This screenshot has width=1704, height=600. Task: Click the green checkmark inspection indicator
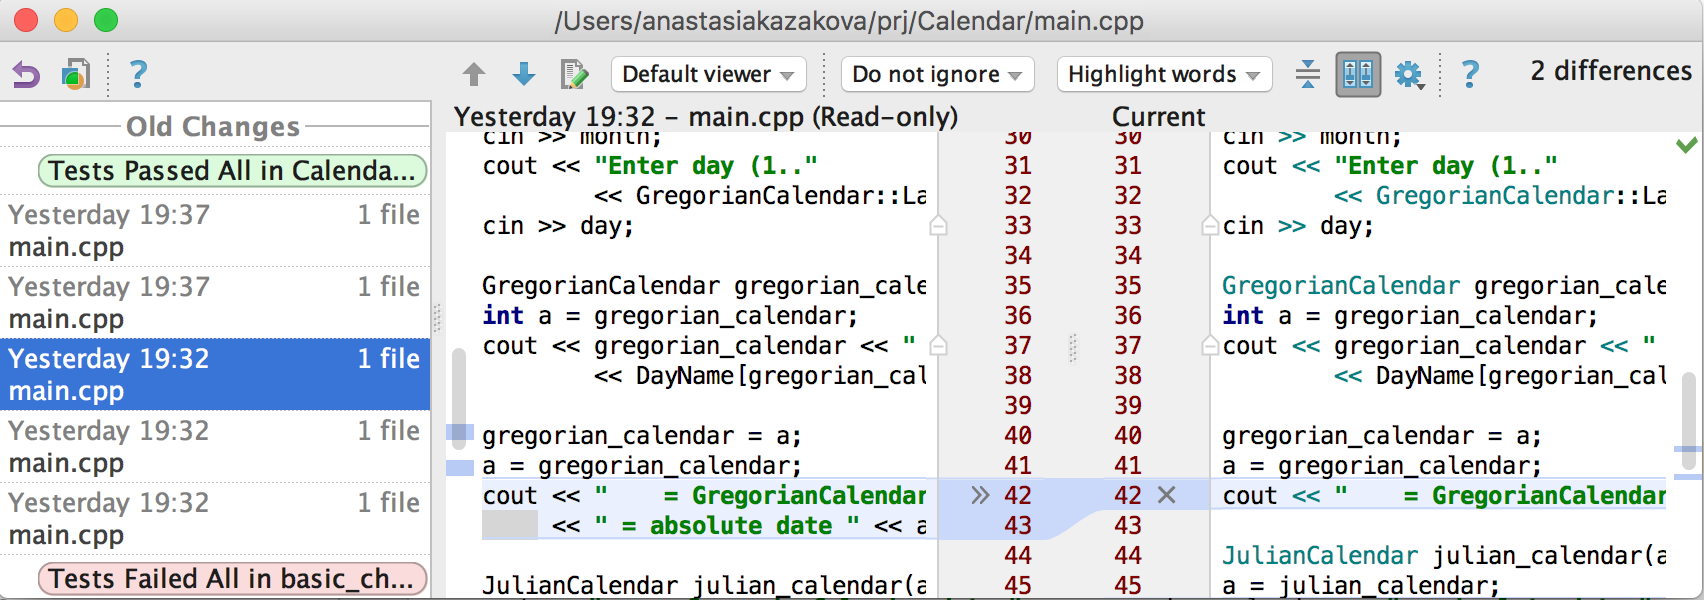[x=1687, y=145]
